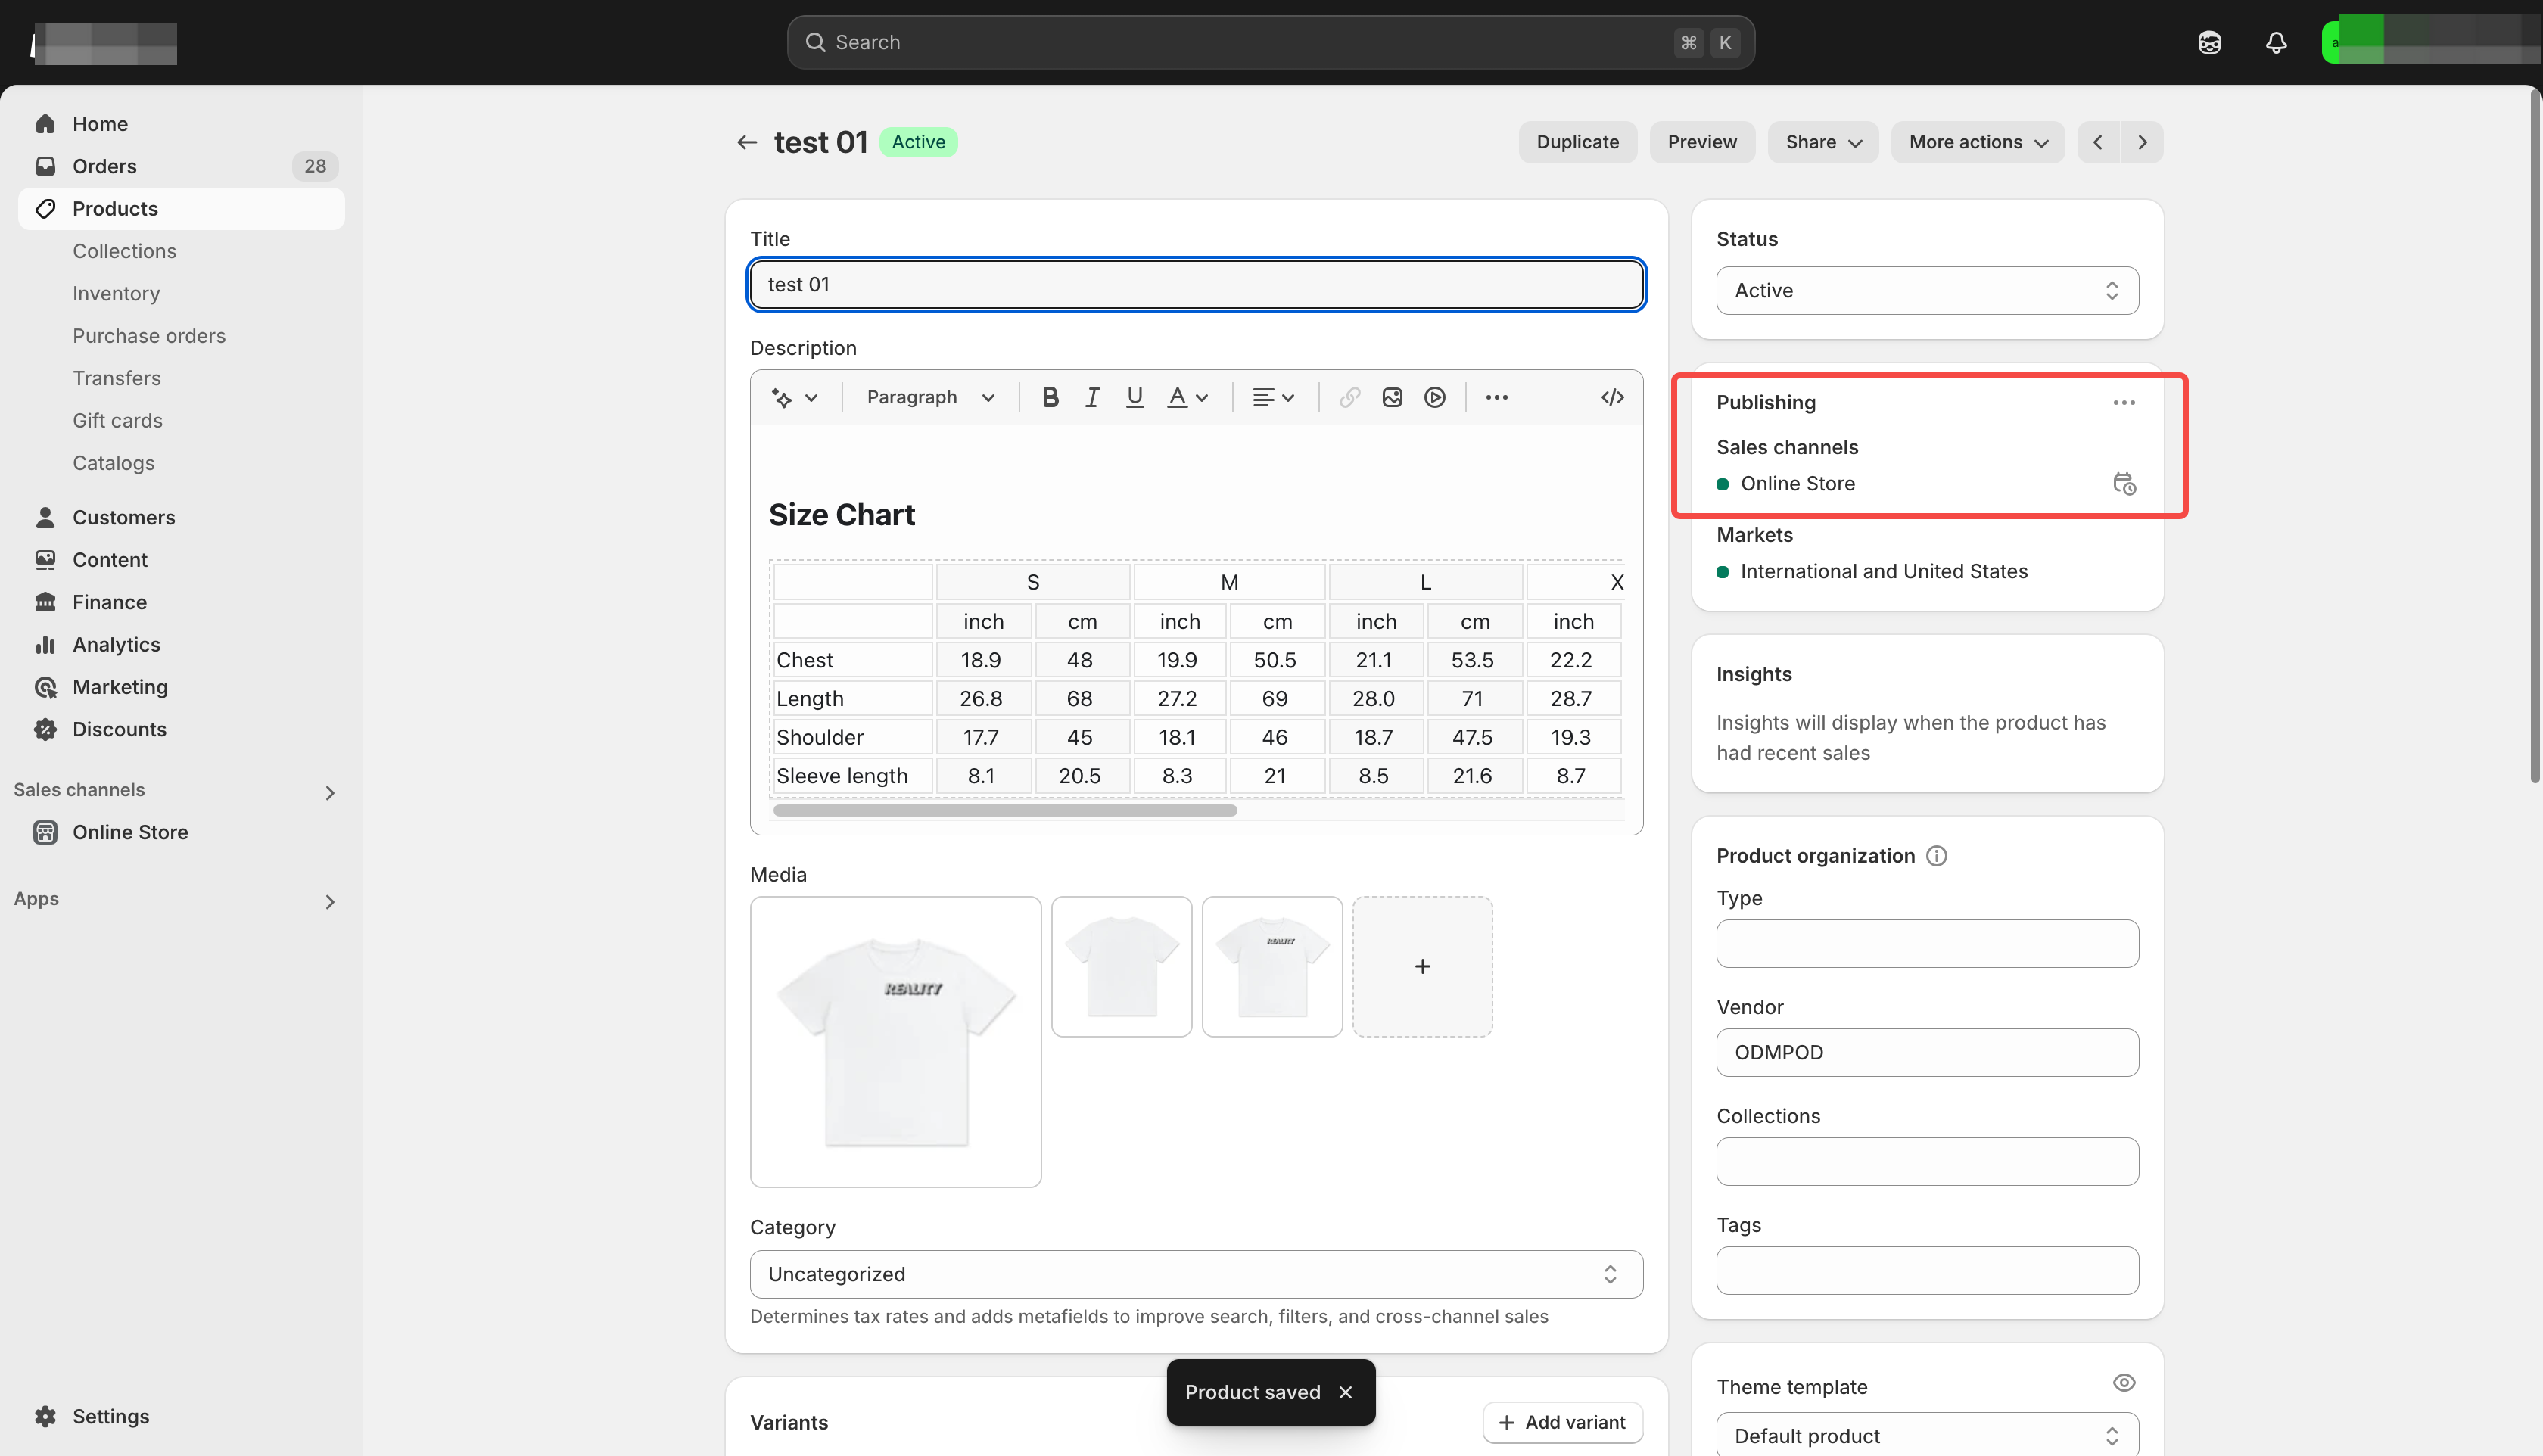Toggle theme template preview eye
2543x1456 pixels.
(x=2124, y=1383)
